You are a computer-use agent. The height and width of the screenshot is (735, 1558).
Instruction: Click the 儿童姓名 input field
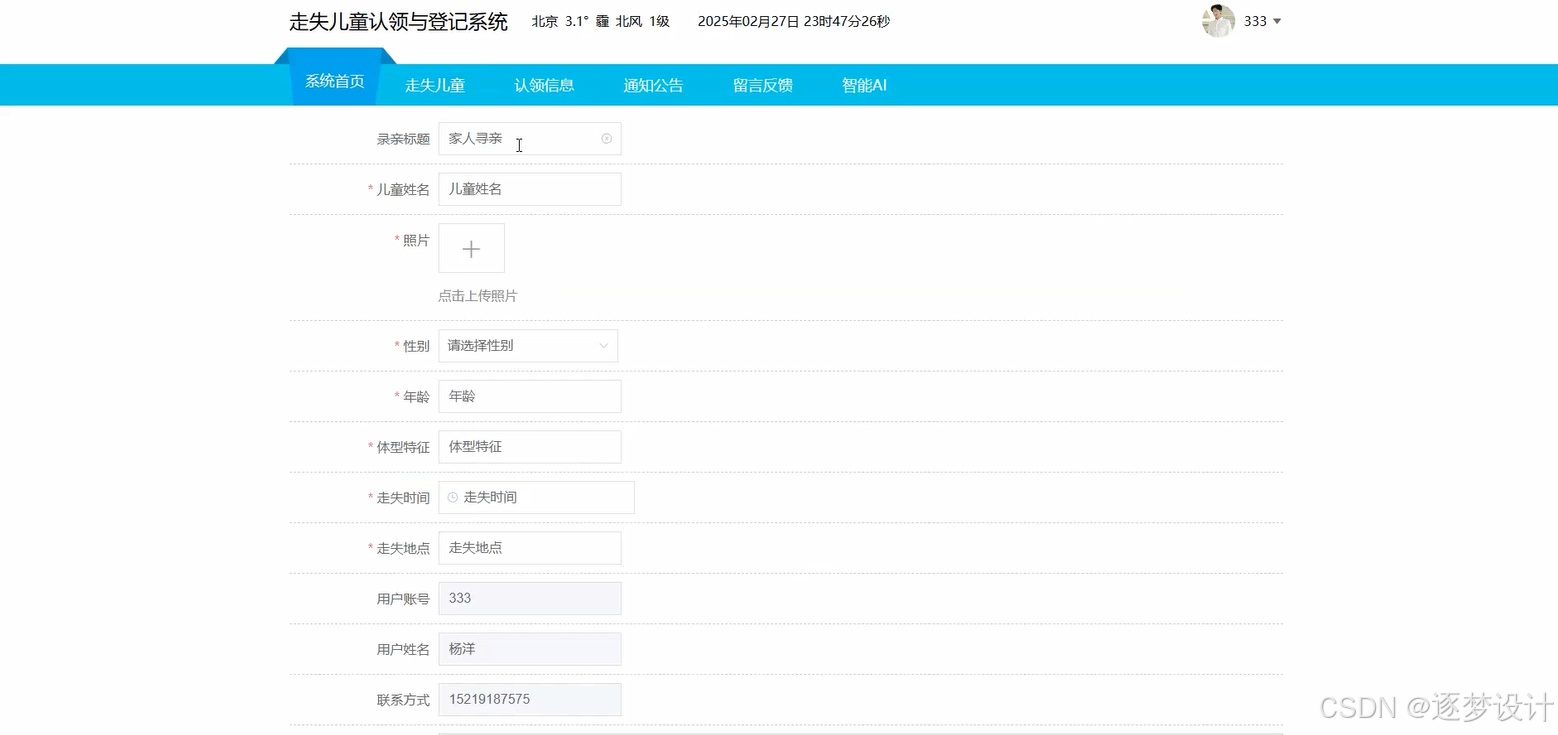tap(530, 188)
